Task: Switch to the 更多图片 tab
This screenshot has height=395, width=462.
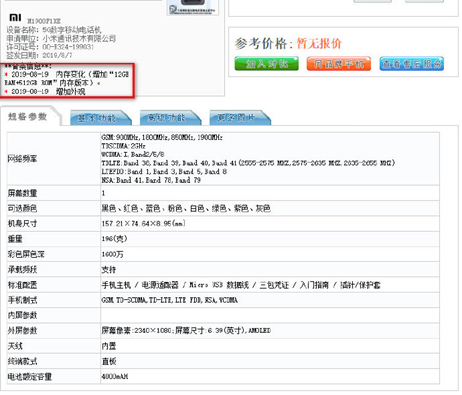Action: pos(240,118)
